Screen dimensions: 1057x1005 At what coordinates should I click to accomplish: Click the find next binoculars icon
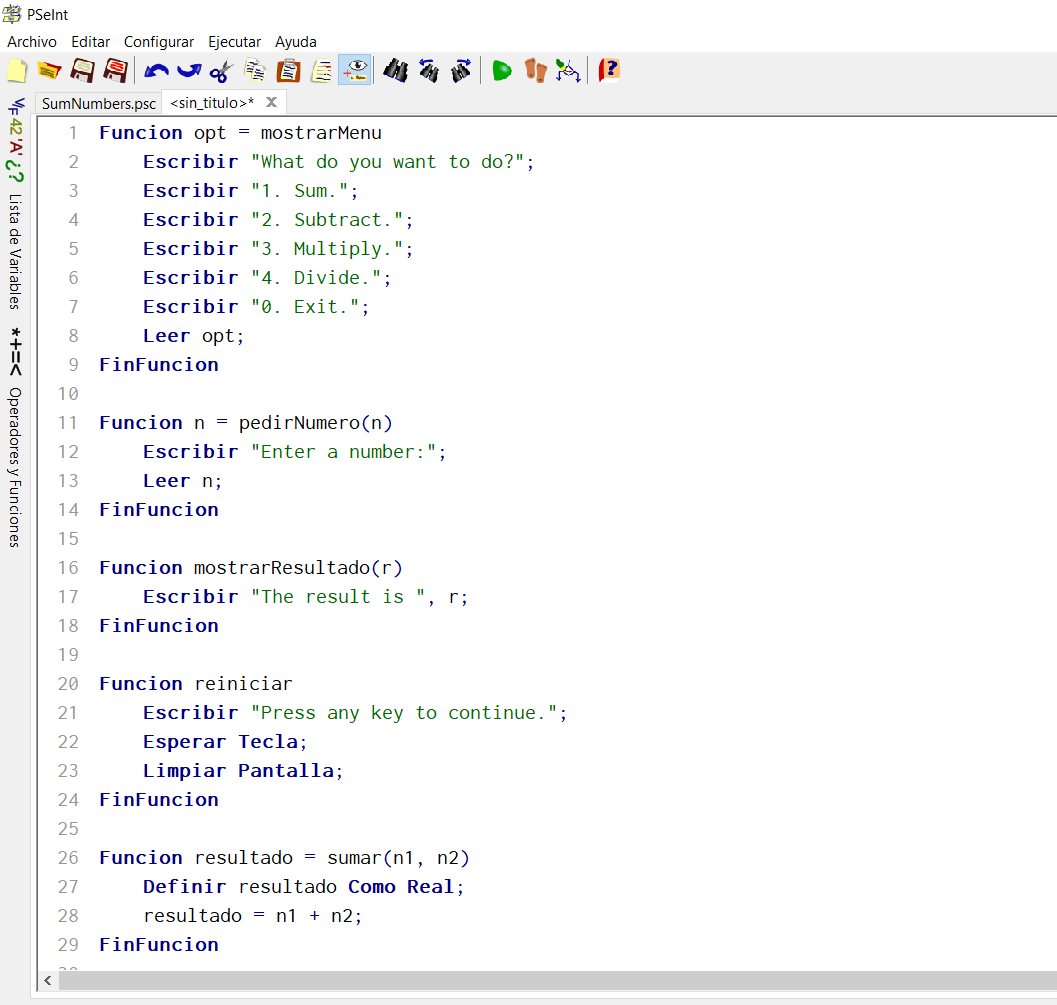click(461, 70)
